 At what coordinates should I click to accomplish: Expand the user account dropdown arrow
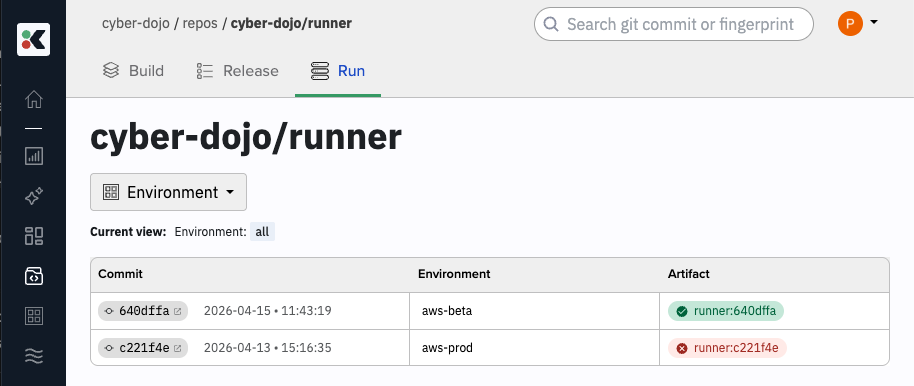pyautogui.click(x=874, y=23)
